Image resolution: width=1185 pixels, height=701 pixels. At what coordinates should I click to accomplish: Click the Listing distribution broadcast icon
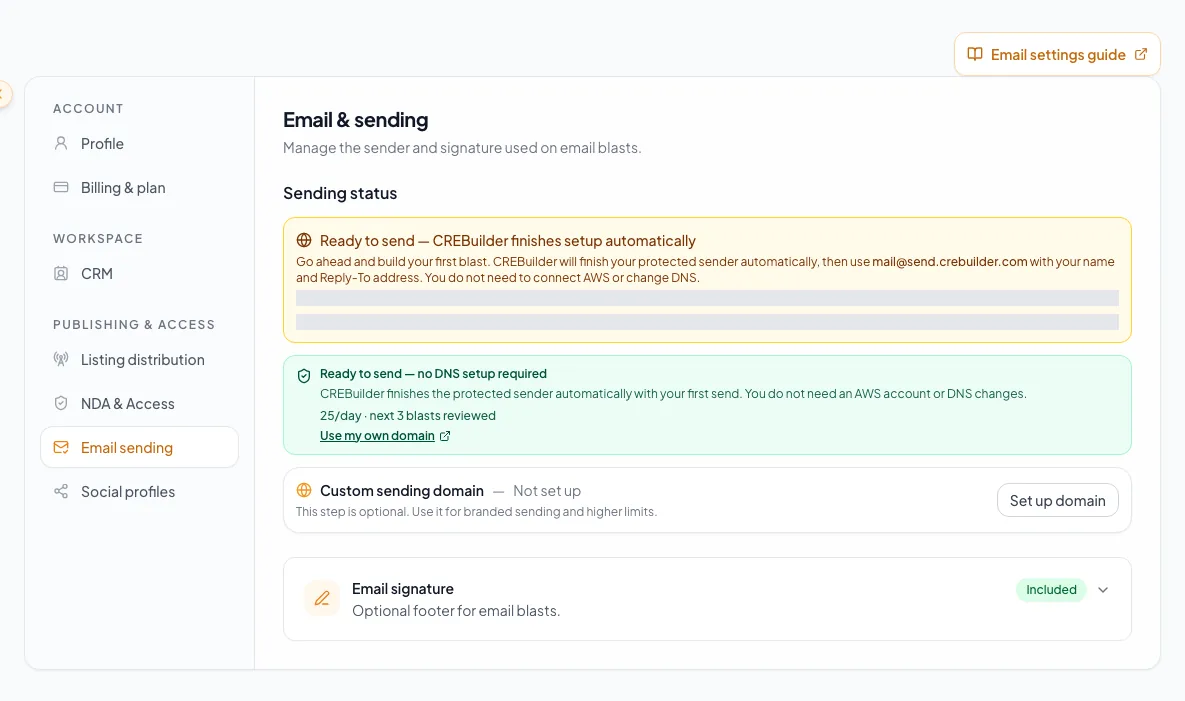coord(61,360)
